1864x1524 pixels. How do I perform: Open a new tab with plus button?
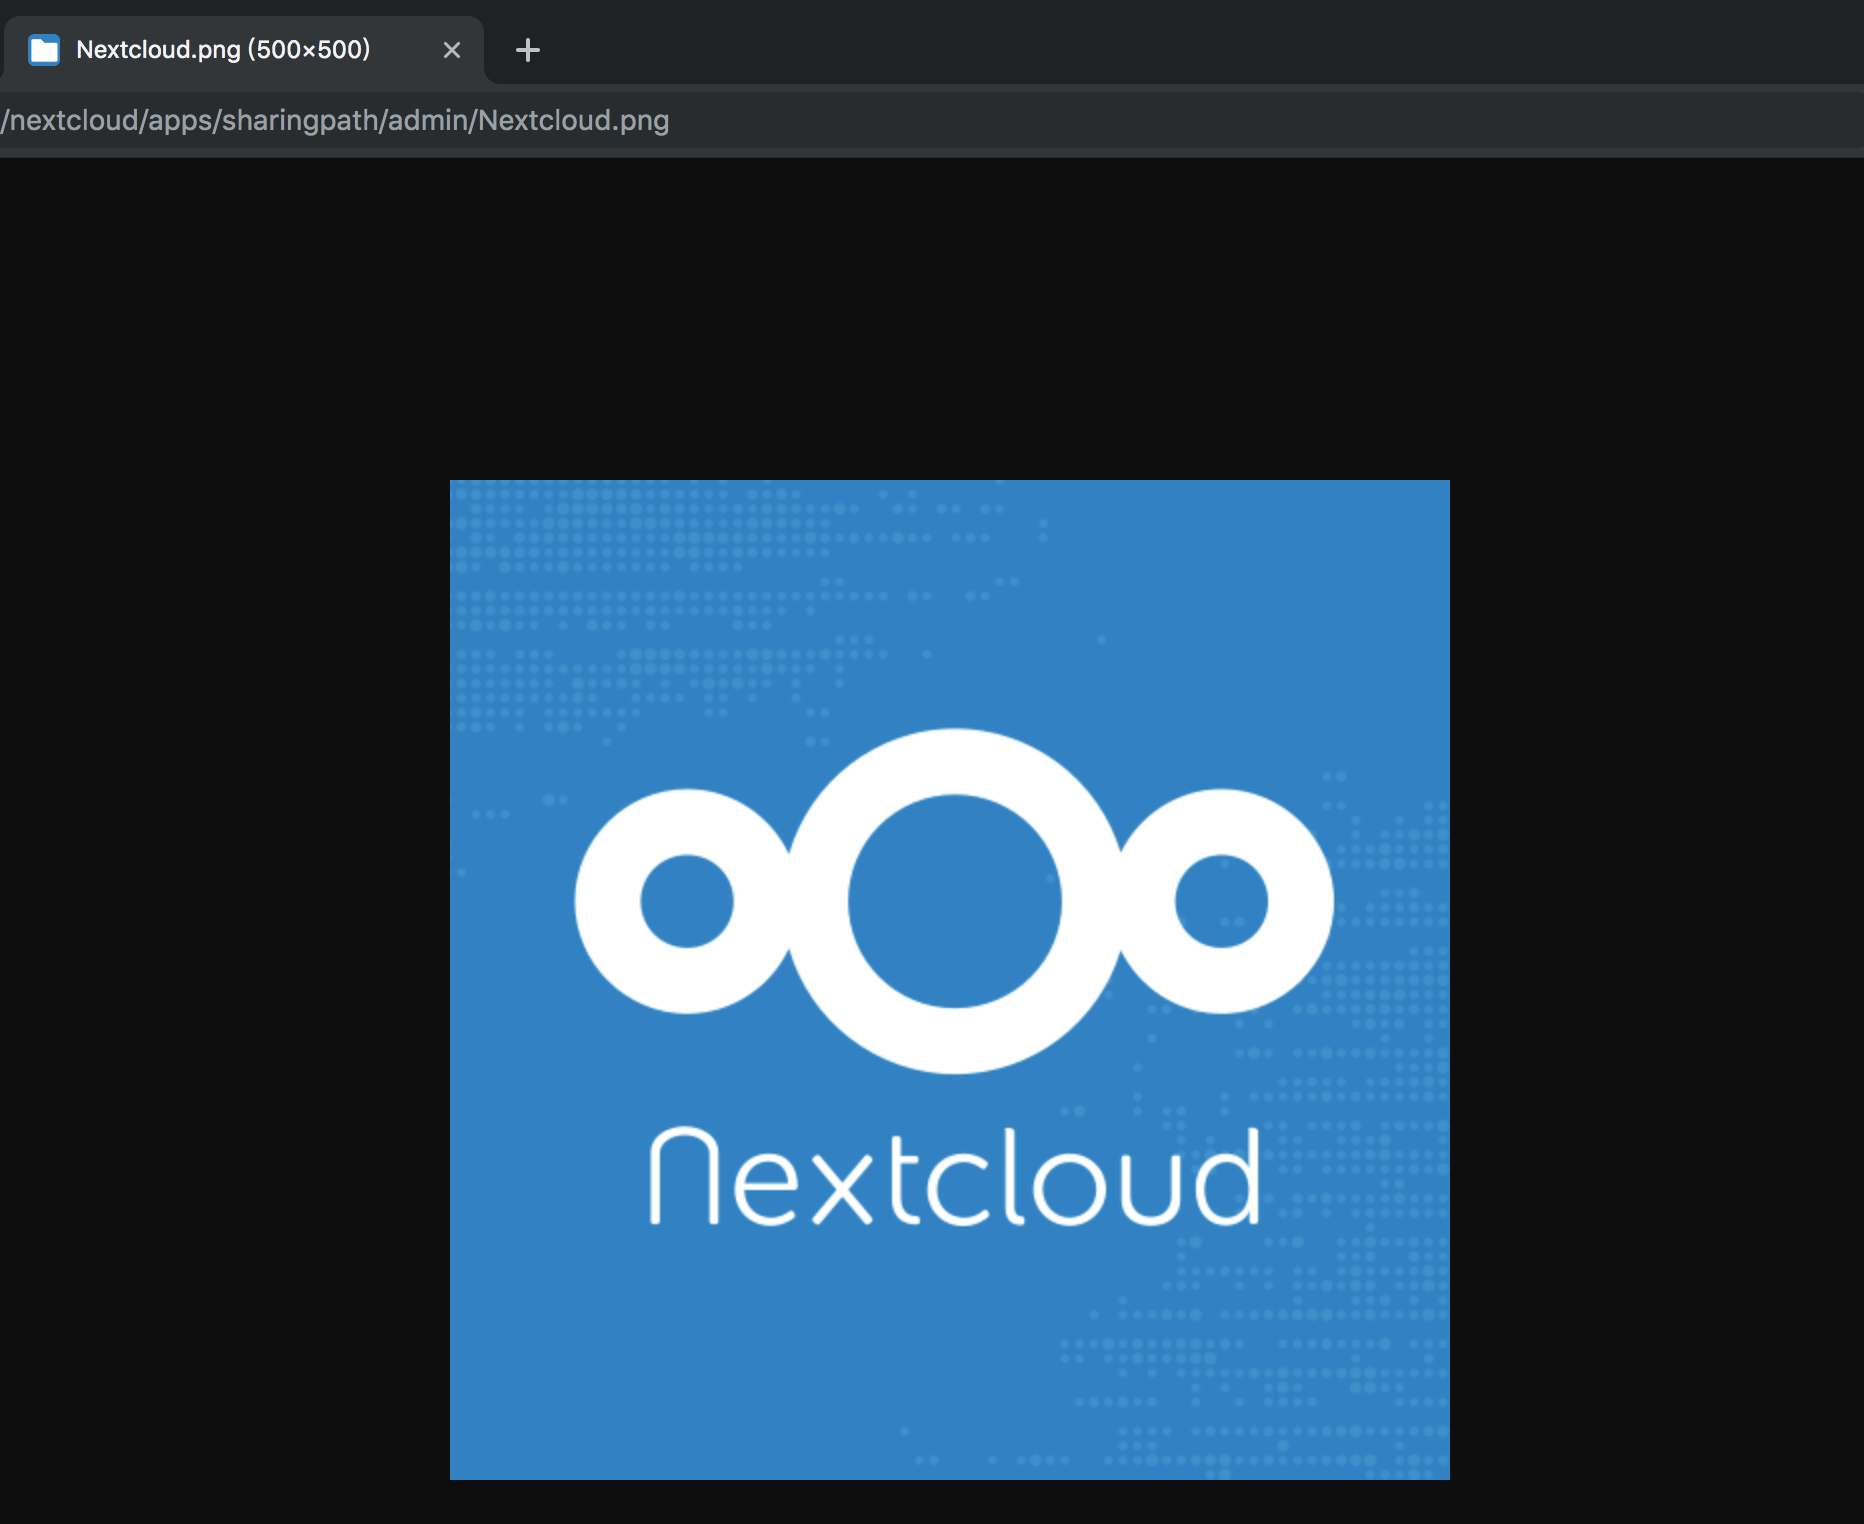click(x=528, y=50)
